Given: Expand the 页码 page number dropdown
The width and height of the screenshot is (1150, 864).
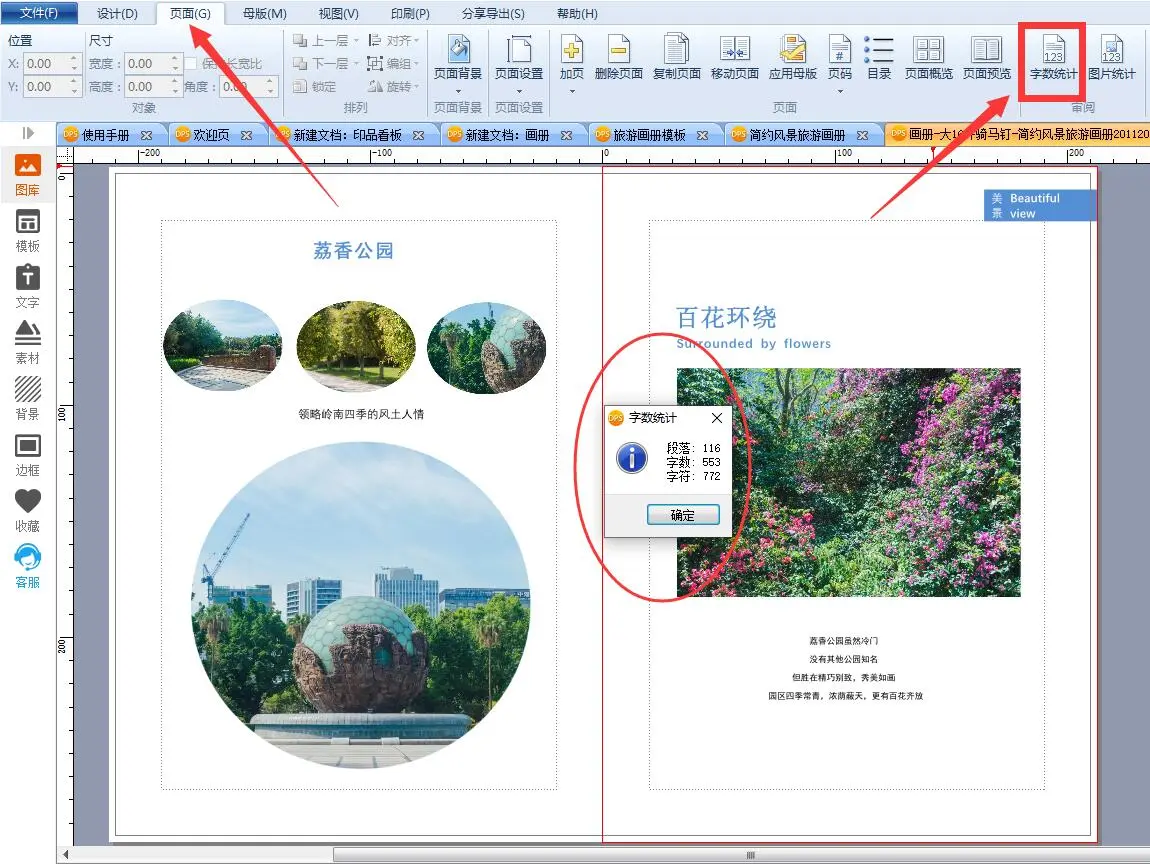Looking at the screenshot, I should tap(840, 91).
